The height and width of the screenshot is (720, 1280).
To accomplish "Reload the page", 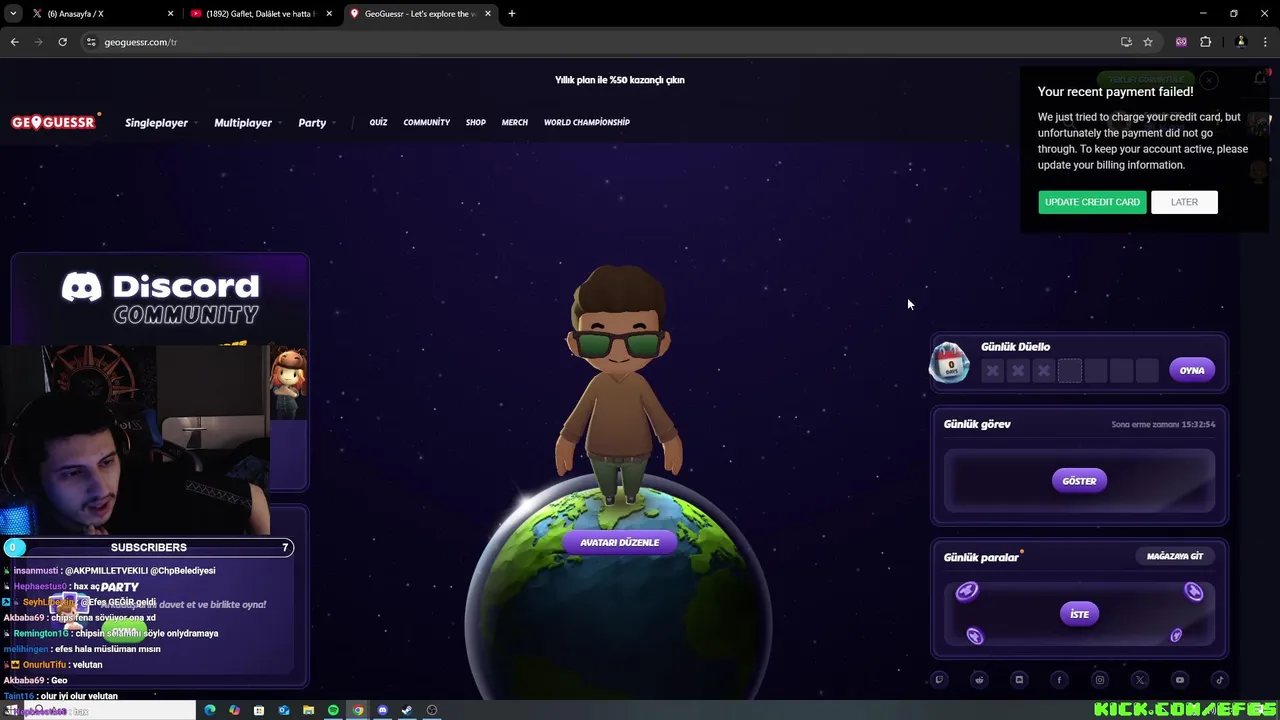I will (62, 42).
